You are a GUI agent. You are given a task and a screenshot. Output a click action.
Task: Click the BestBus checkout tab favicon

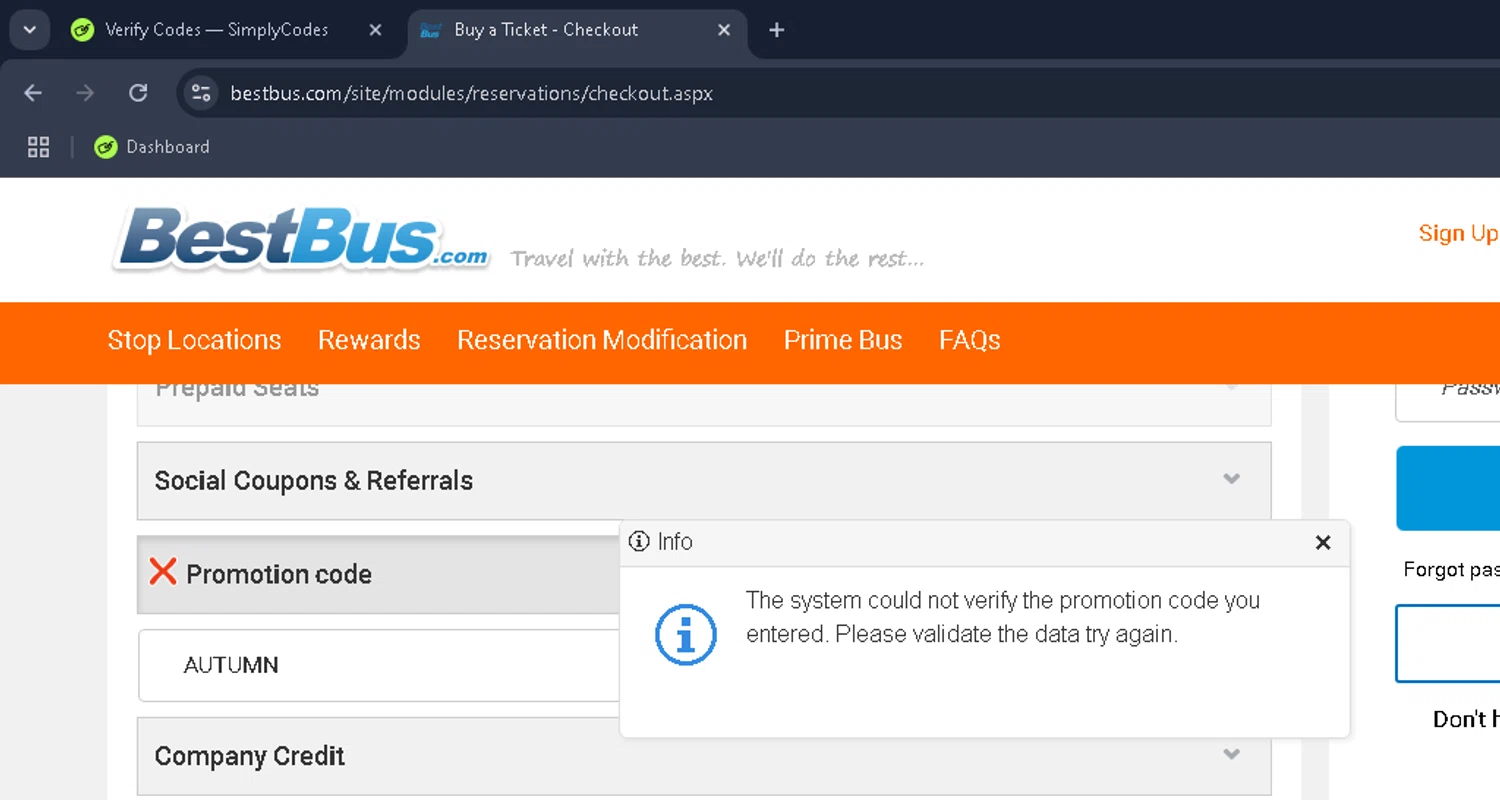(x=430, y=30)
